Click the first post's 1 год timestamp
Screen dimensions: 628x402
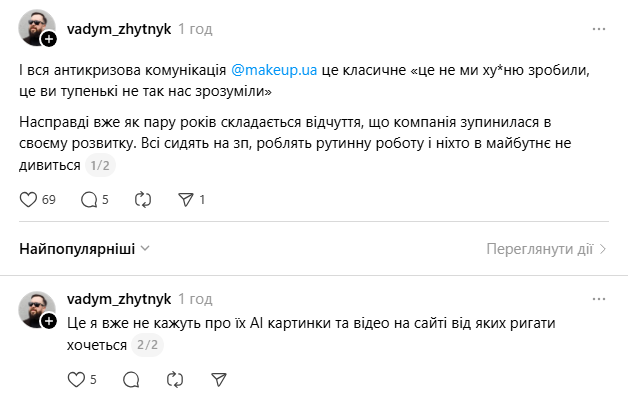click(x=195, y=29)
